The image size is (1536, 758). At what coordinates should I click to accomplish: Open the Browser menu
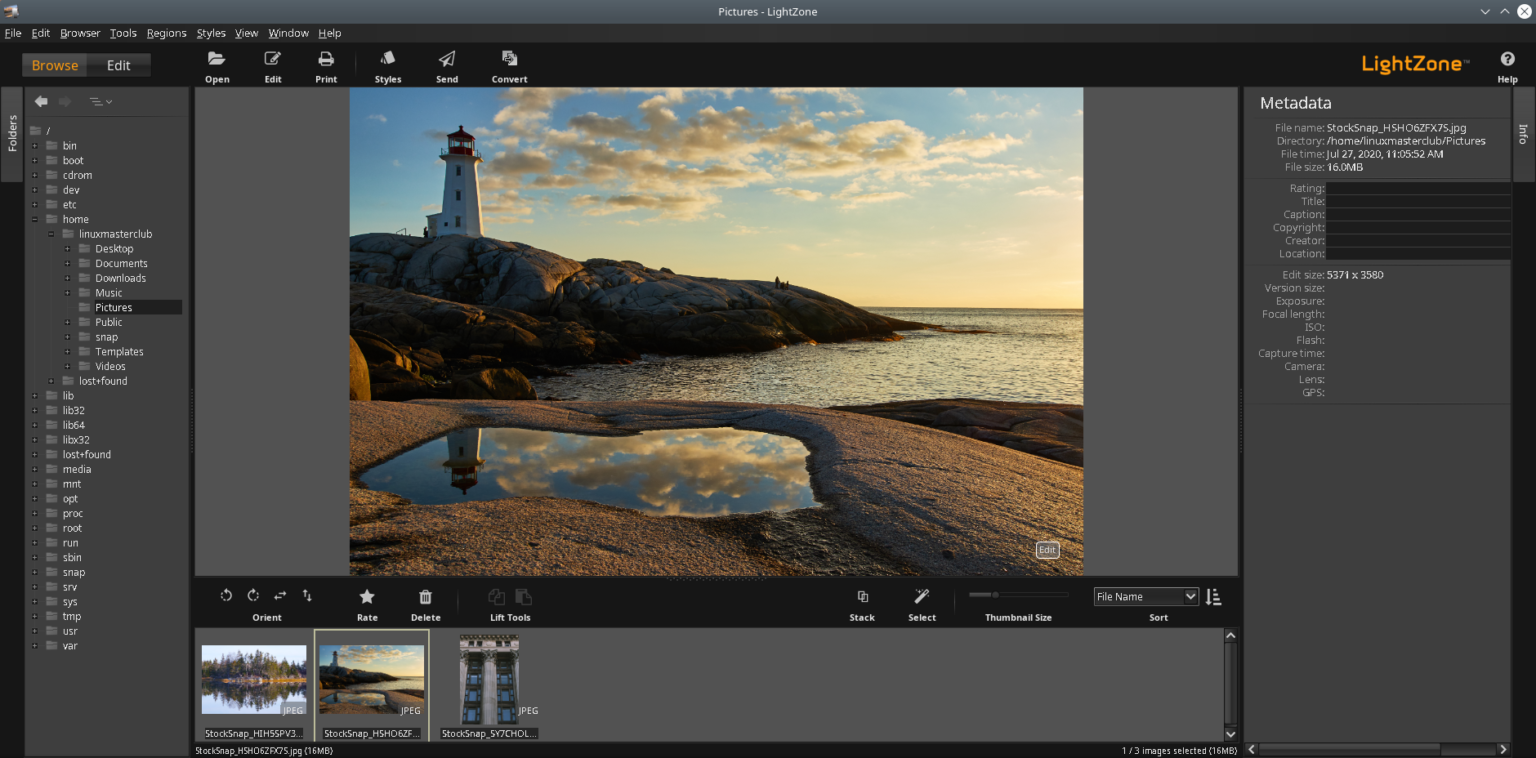click(80, 33)
